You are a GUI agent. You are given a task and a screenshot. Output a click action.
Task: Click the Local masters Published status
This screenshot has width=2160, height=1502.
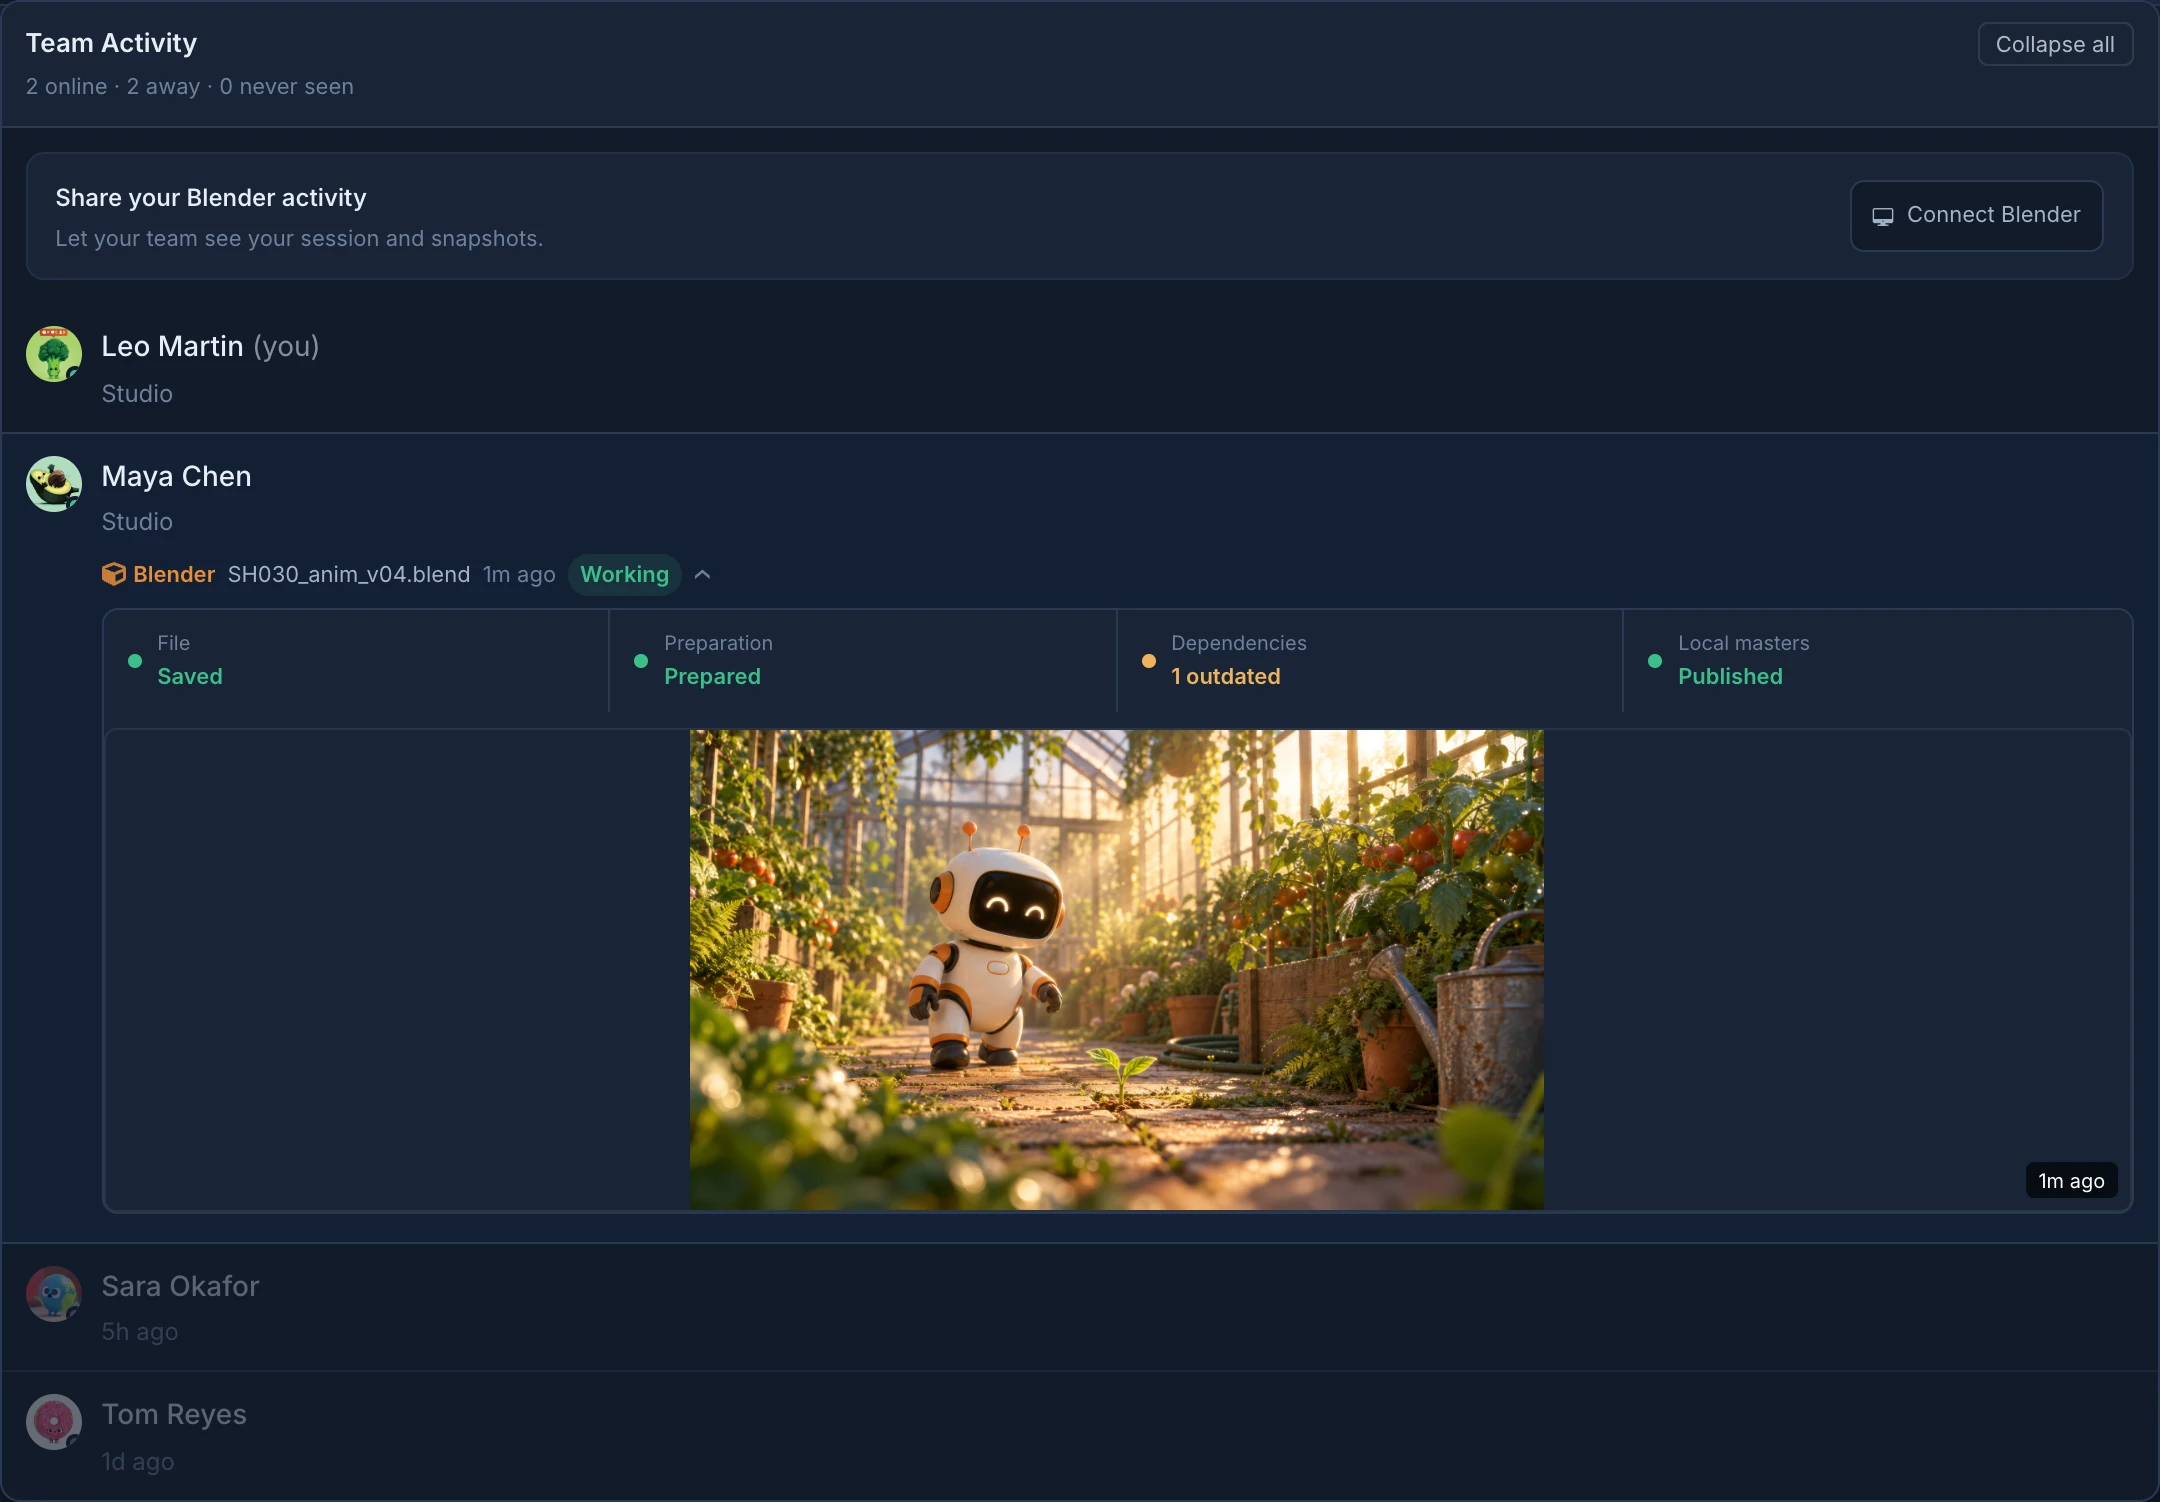point(1877,660)
